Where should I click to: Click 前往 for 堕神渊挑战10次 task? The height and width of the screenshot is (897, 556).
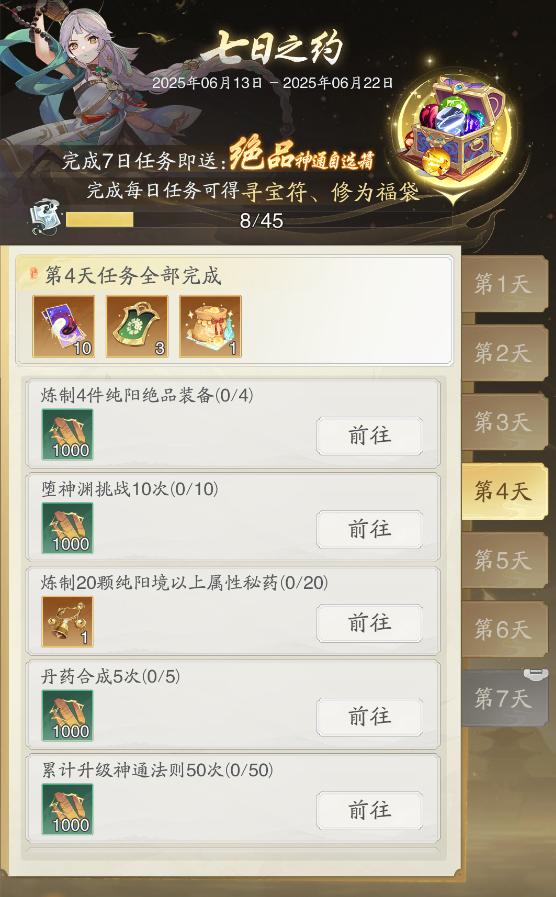coord(370,529)
